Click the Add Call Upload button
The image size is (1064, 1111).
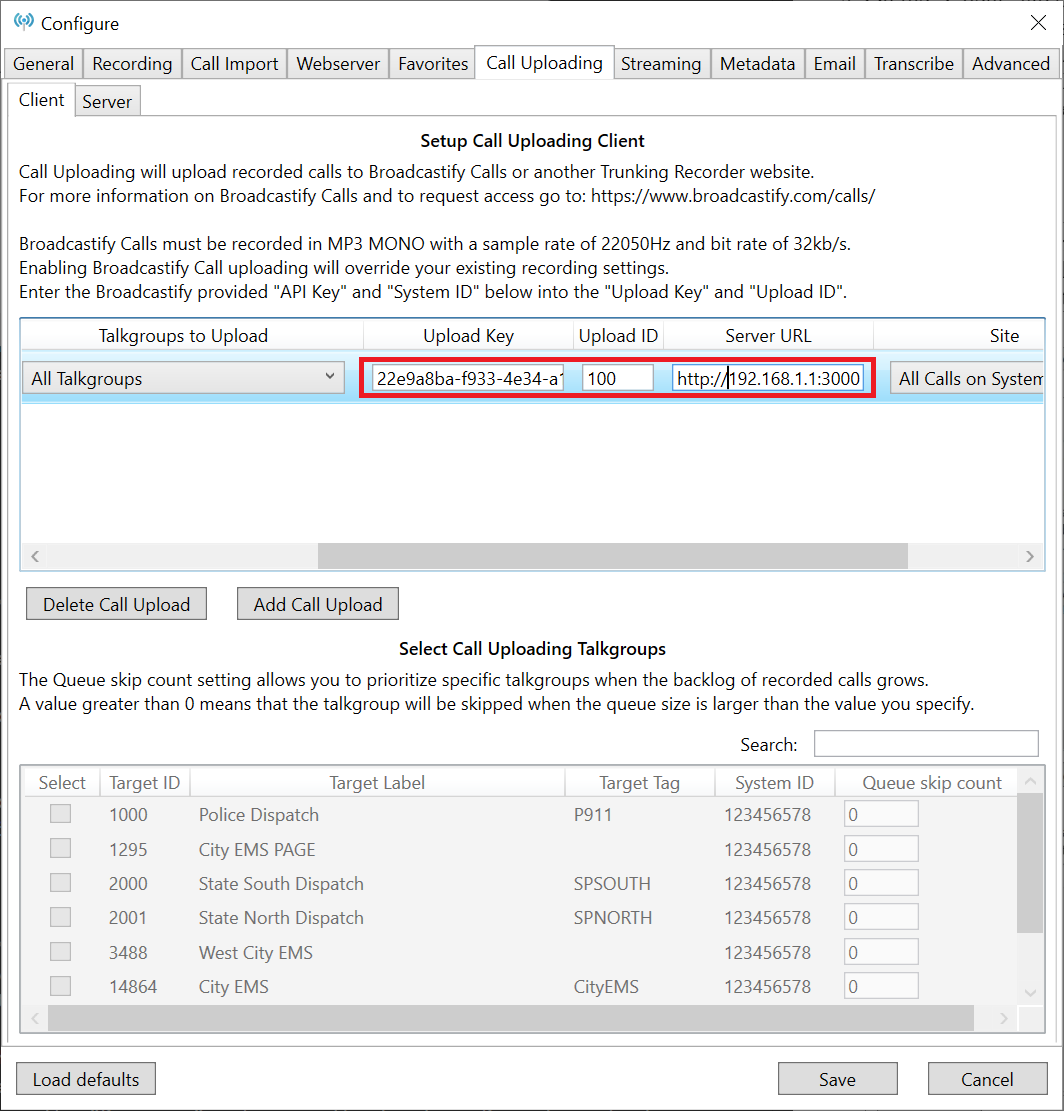coord(317,604)
